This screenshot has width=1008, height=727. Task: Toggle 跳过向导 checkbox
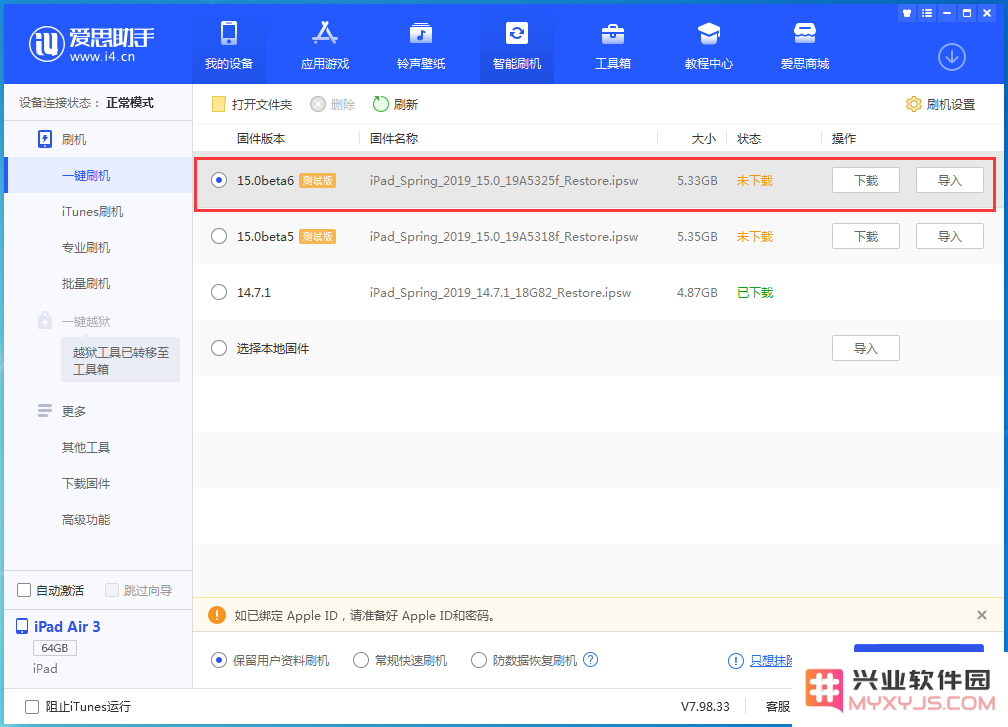click(x=112, y=590)
